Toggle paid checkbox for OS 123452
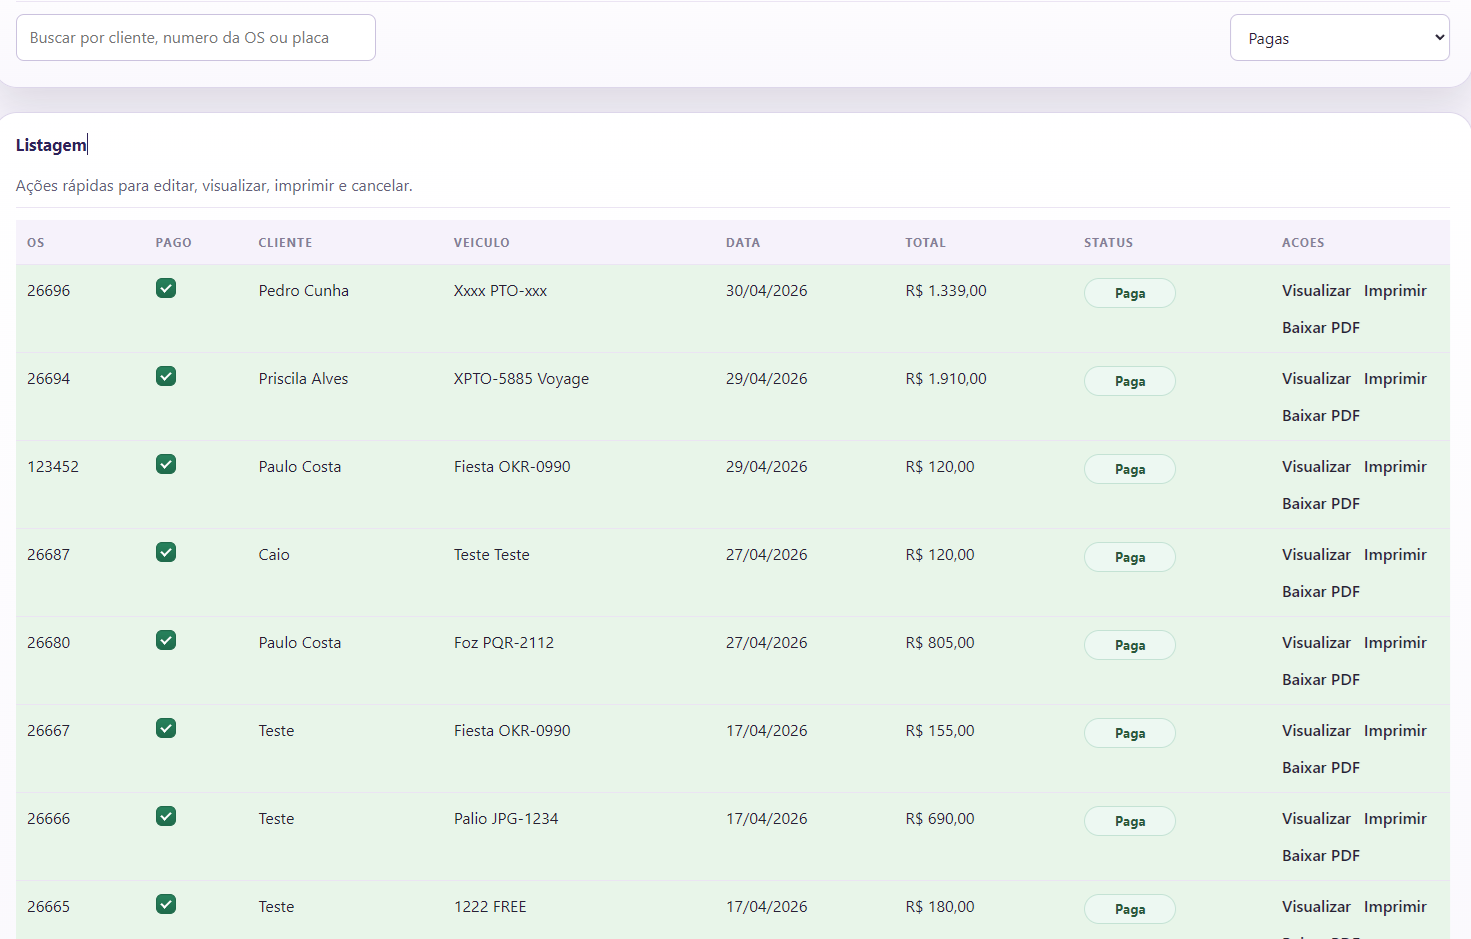The image size is (1471, 939). (166, 465)
